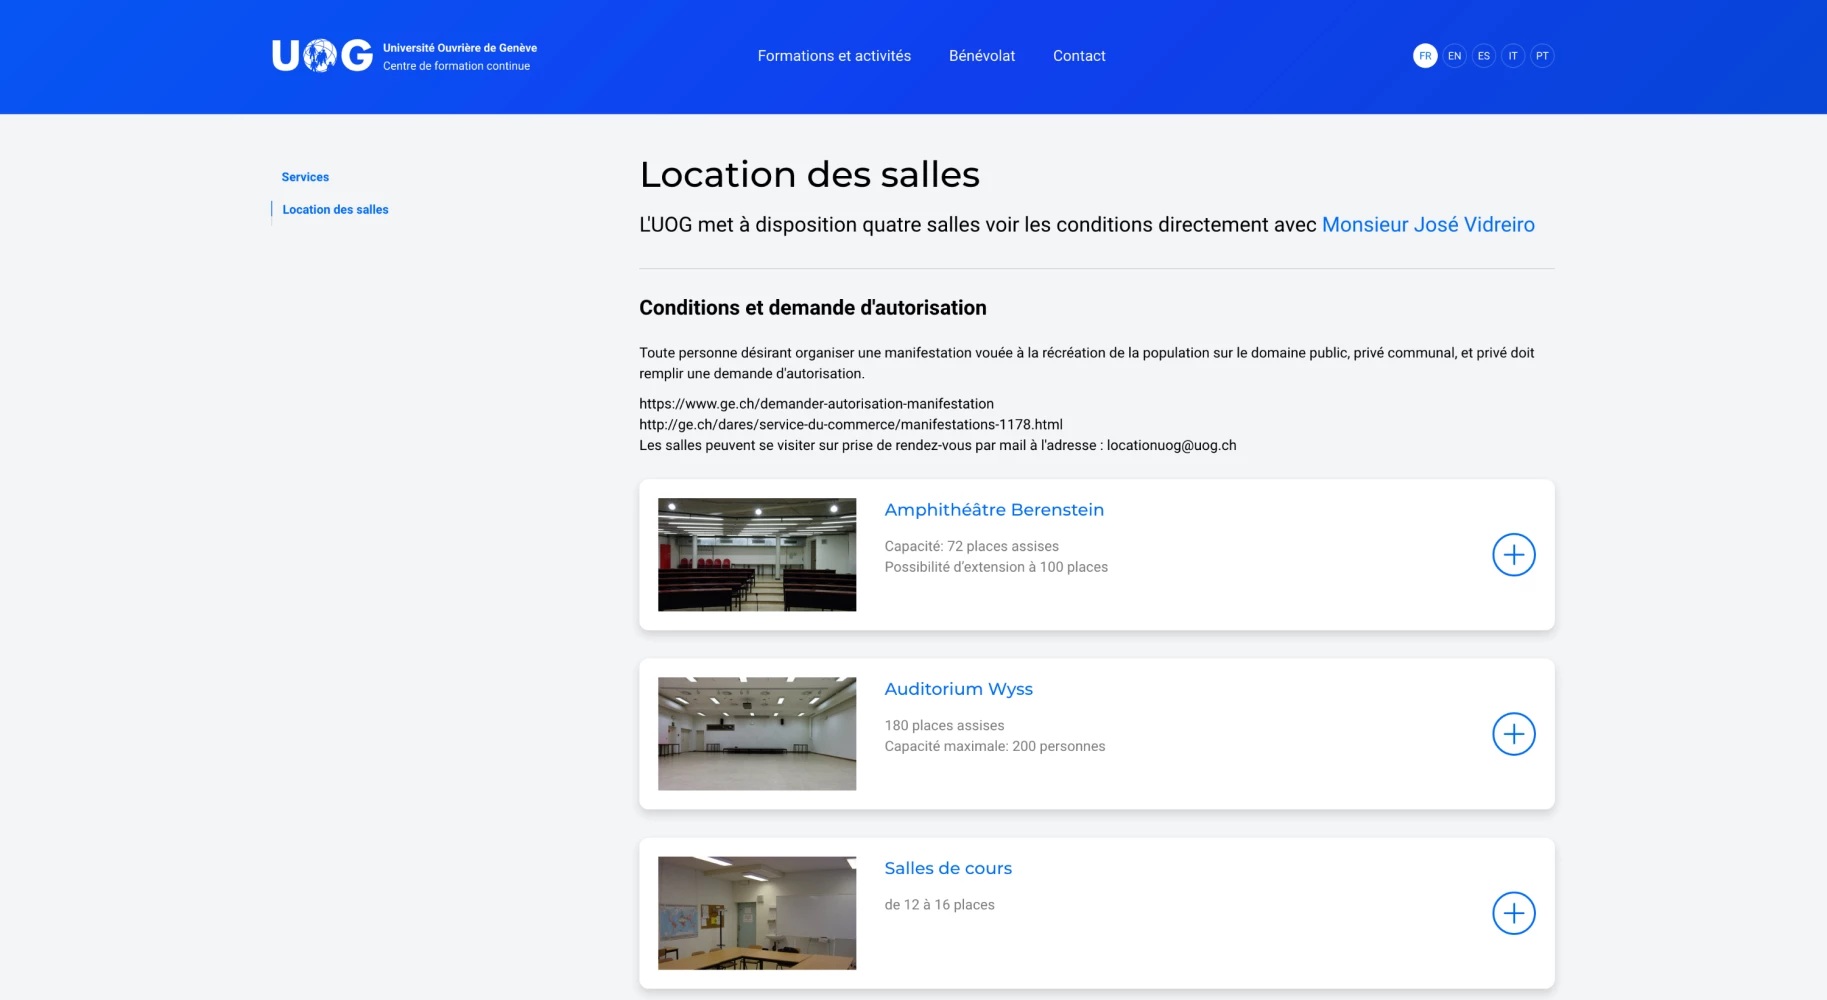The width and height of the screenshot is (1827, 1000).
Task: Open the Bénévolat menu item
Action: (981, 56)
